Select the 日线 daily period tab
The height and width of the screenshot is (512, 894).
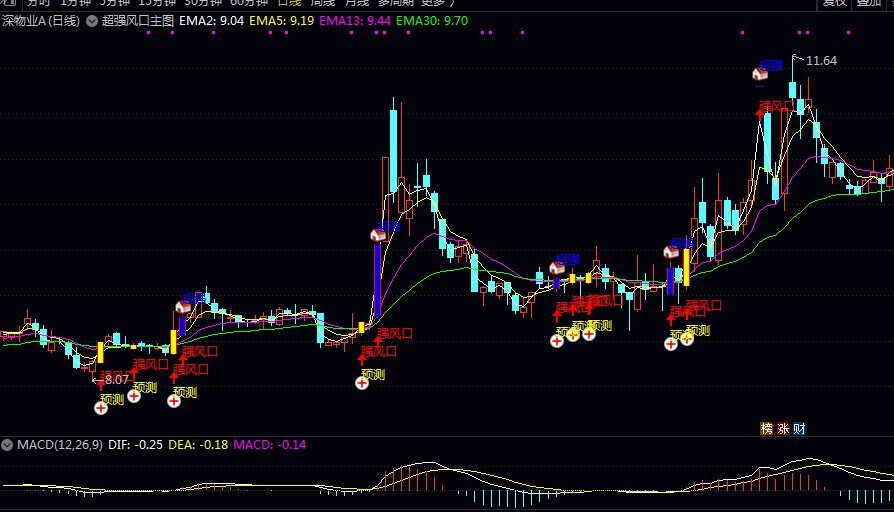[x=290, y=3]
